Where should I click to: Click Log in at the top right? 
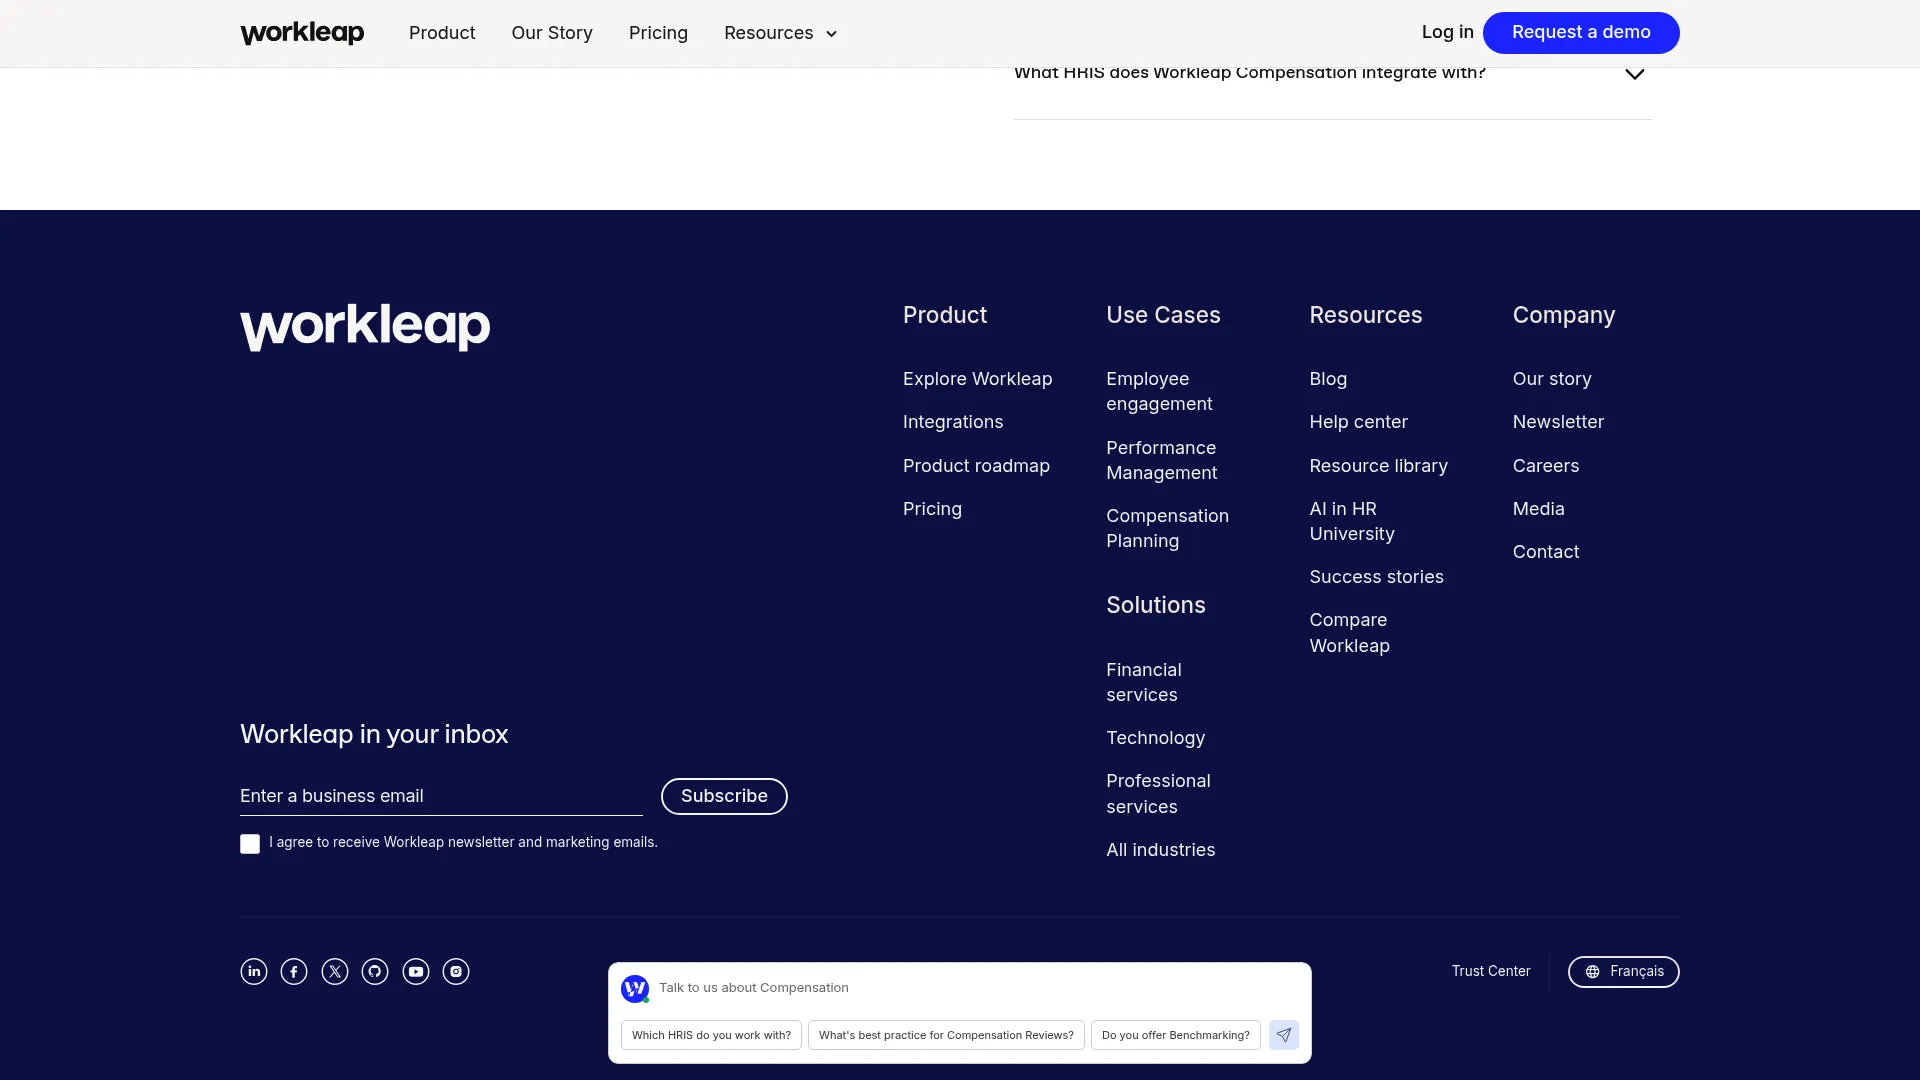pyautogui.click(x=1448, y=32)
